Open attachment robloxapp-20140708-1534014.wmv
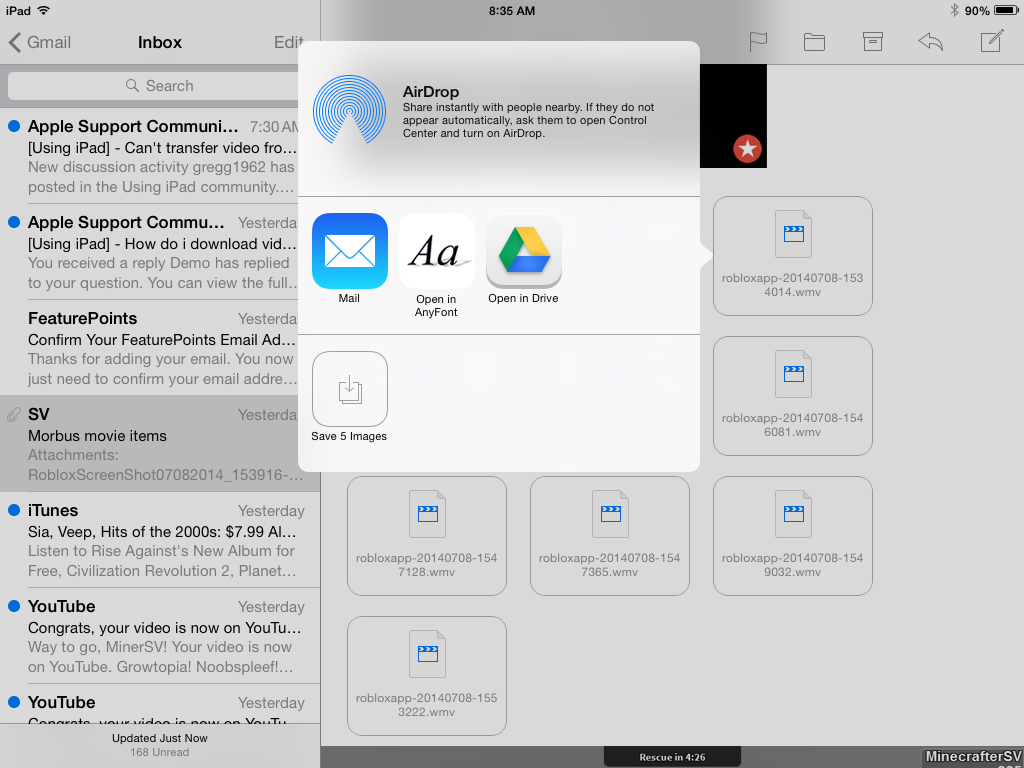1024x768 pixels. click(793, 256)
